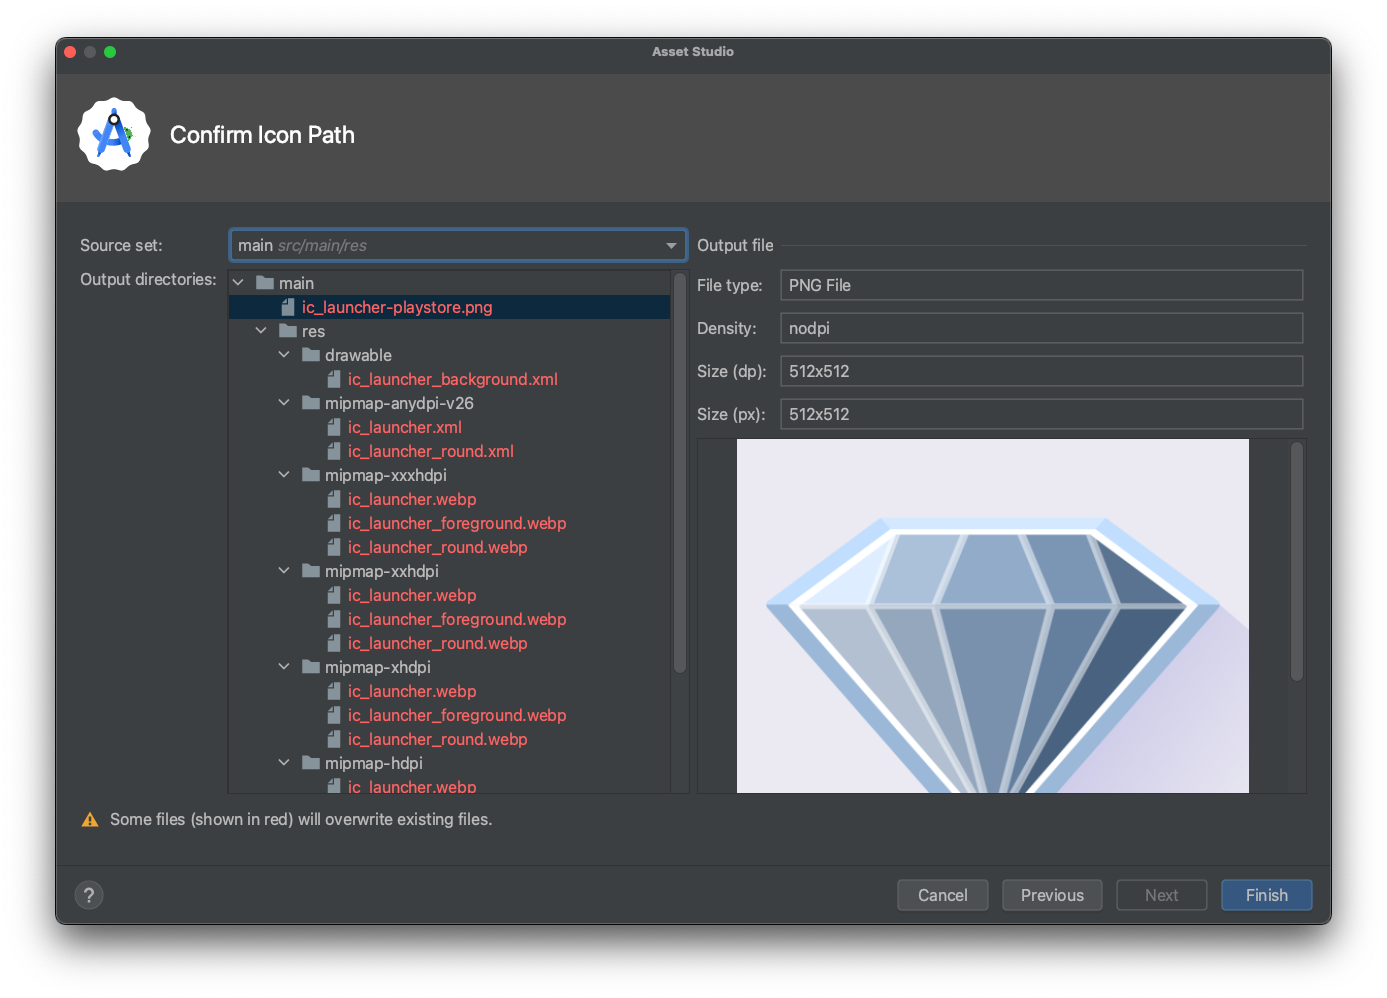
Task: Click the output directories tree scrollbar
Action: (680, 474)
